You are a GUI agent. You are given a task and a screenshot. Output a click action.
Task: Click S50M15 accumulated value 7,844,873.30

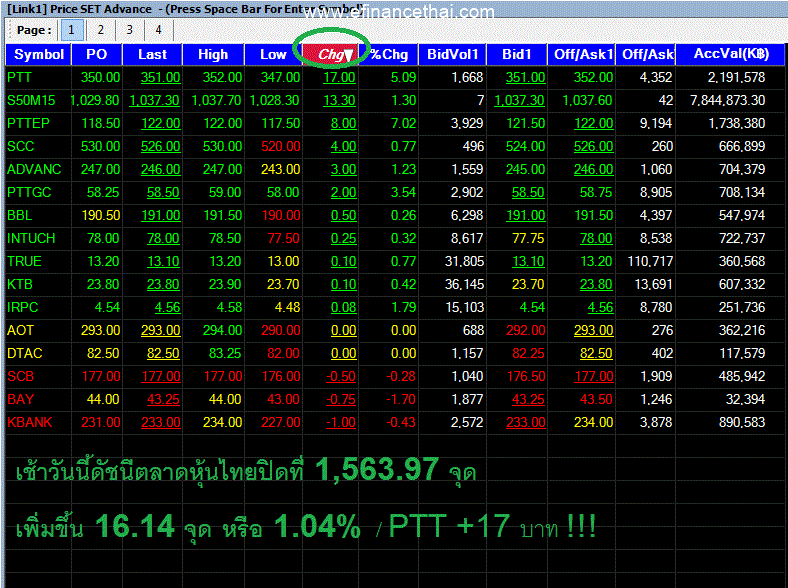tap(728, 101)
